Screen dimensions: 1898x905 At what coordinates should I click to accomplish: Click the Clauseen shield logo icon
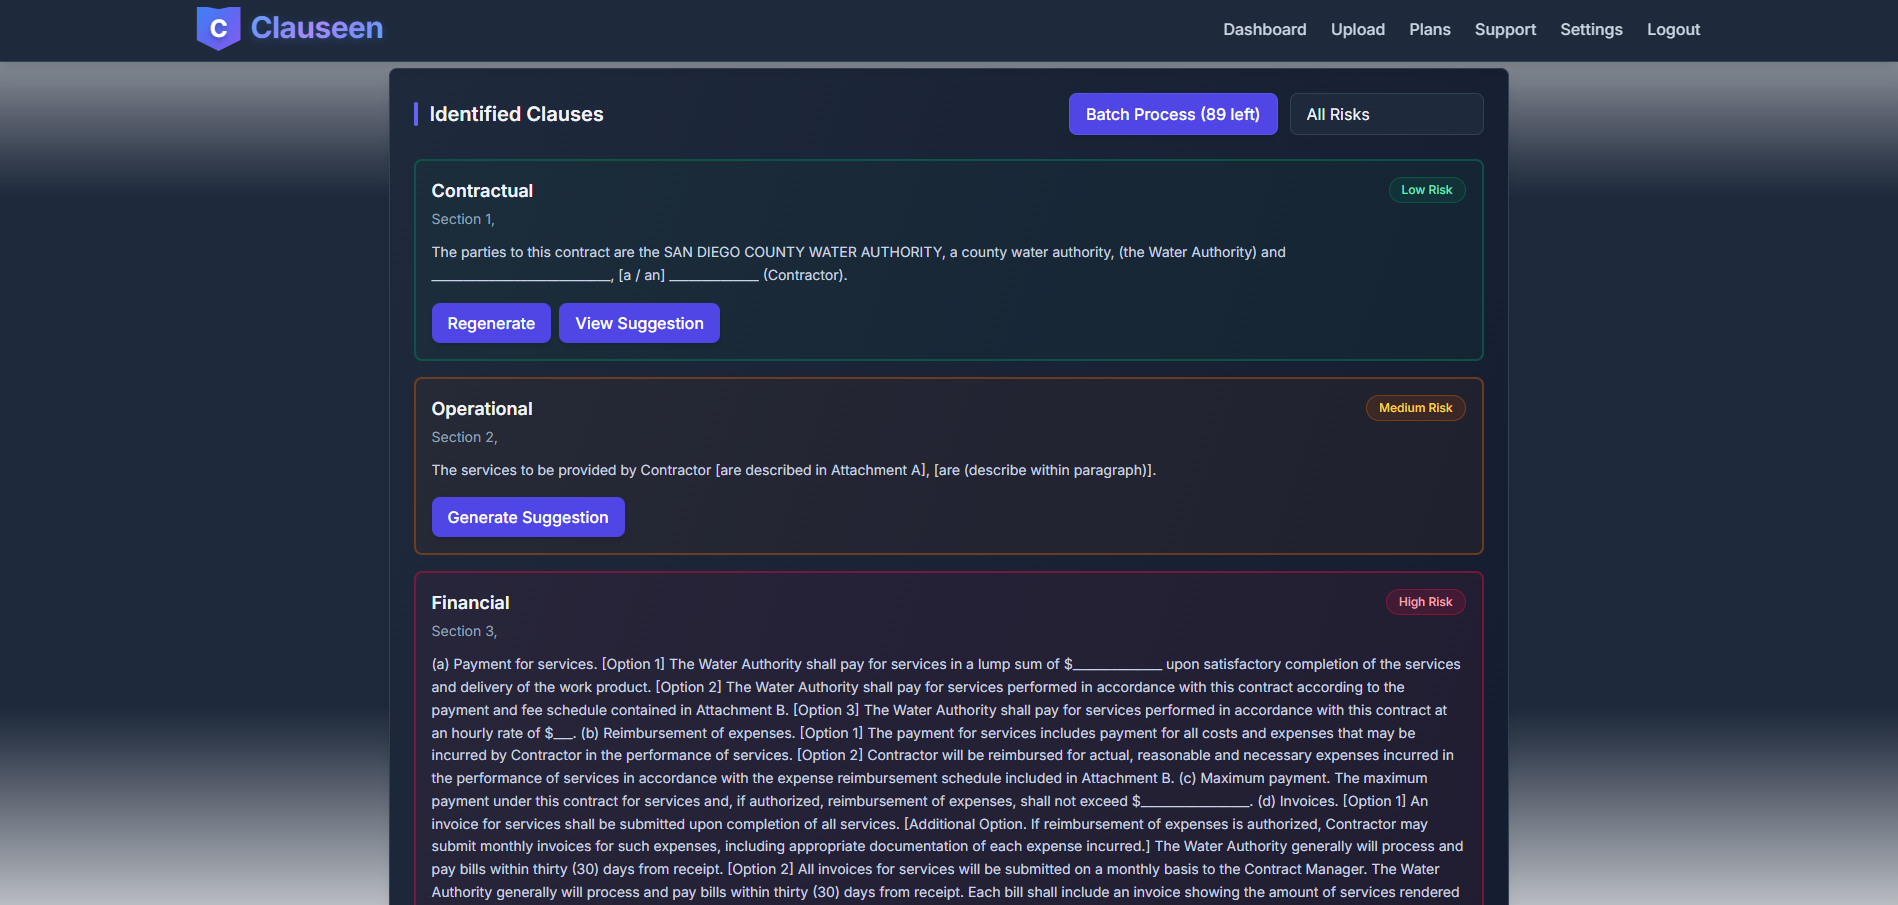pos(218,28)
